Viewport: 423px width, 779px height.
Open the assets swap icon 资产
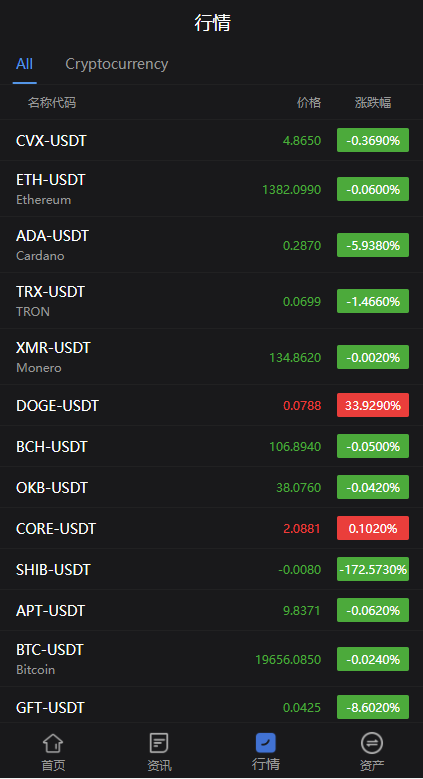pyautogui.click(x=371, y=743)
